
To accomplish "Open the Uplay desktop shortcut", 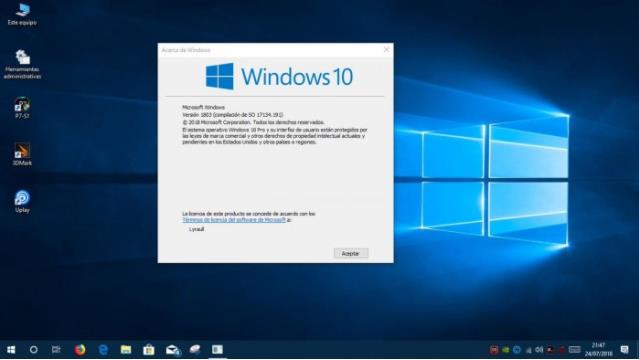I will [22, 201].
